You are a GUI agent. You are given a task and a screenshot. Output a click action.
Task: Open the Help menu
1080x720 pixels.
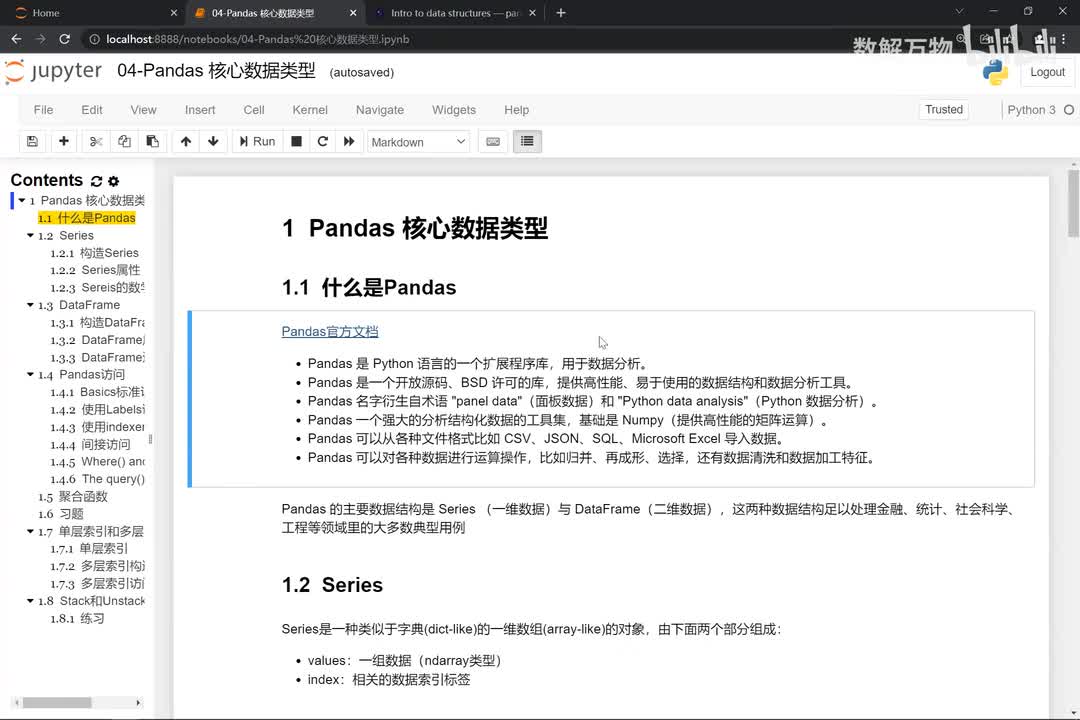click(x=517, y=110)
